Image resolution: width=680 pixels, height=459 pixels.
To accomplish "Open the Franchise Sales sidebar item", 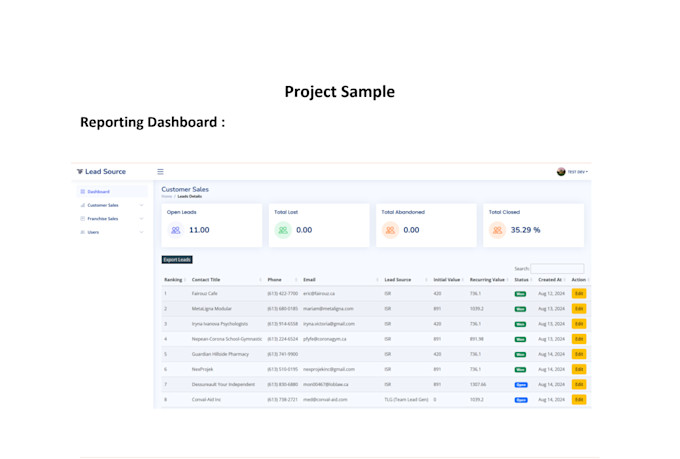I will tap(112, 219).
